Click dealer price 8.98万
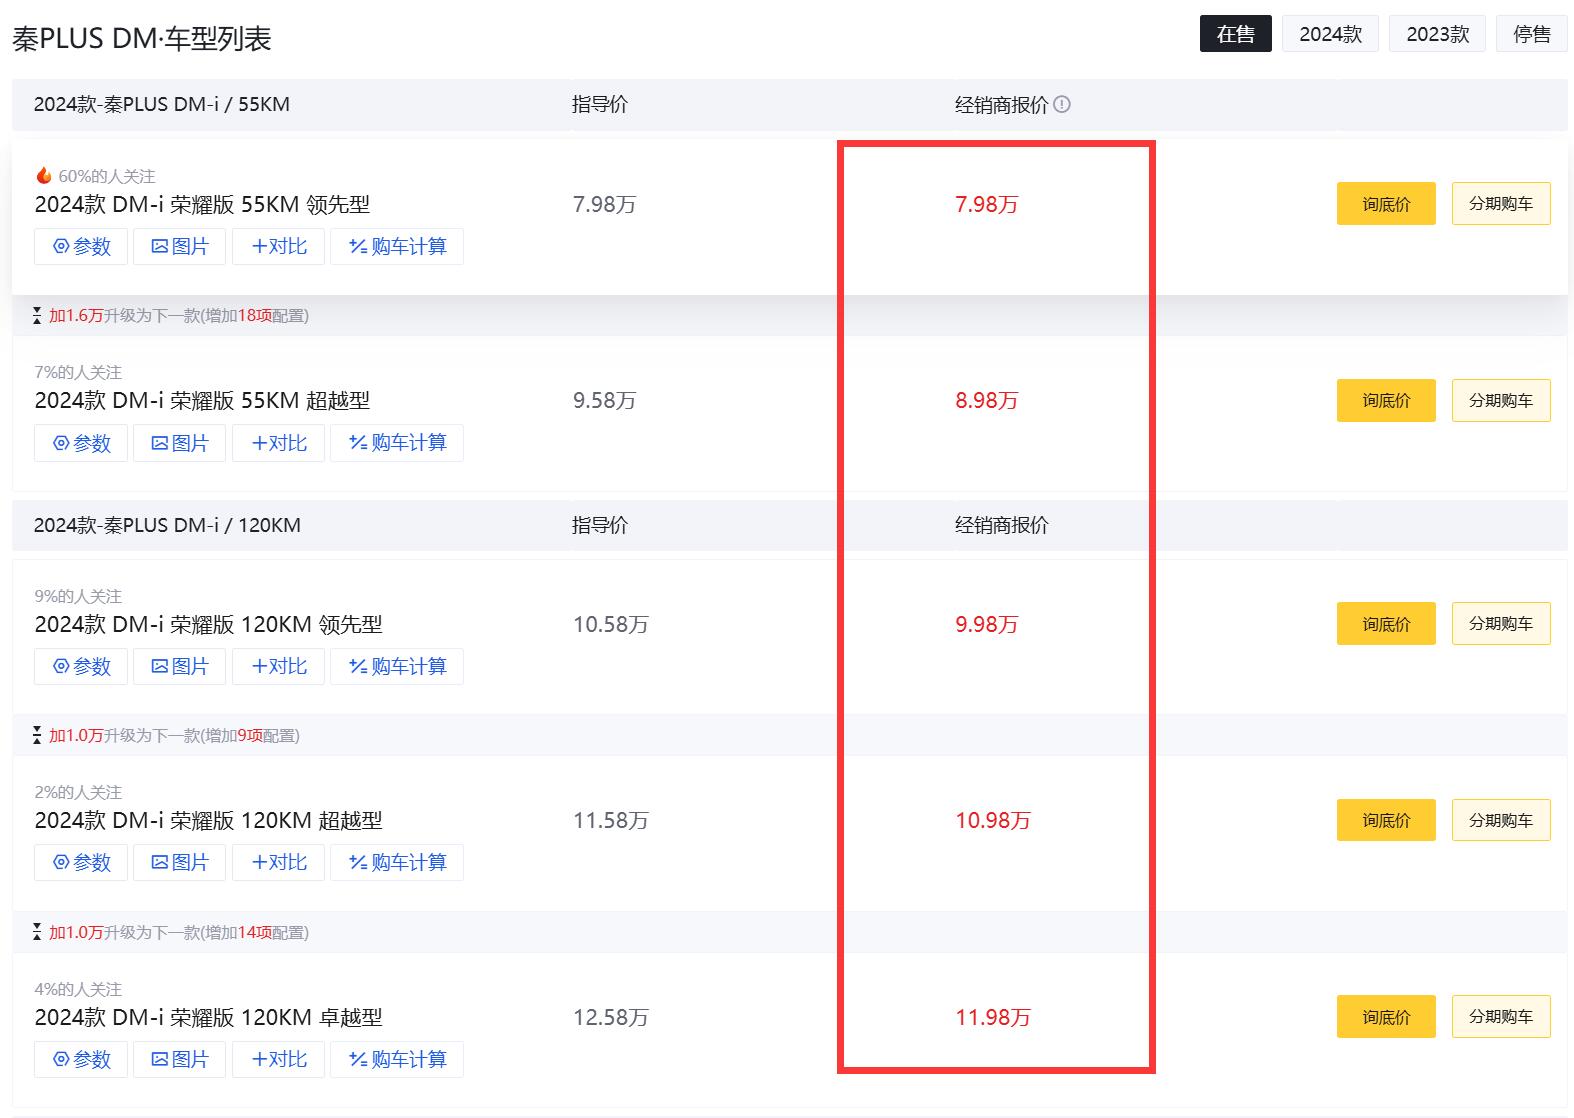Image resolution: width=1574 pixels, height=1118 pixels. pyautogui.click(x=986, y=401)
